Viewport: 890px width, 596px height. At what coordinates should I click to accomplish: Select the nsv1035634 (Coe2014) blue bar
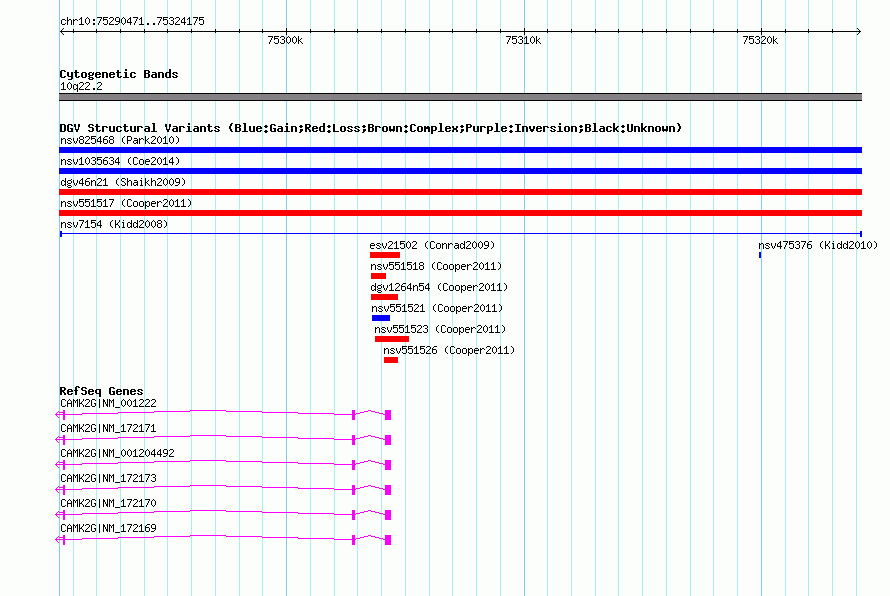coord(460,171)
